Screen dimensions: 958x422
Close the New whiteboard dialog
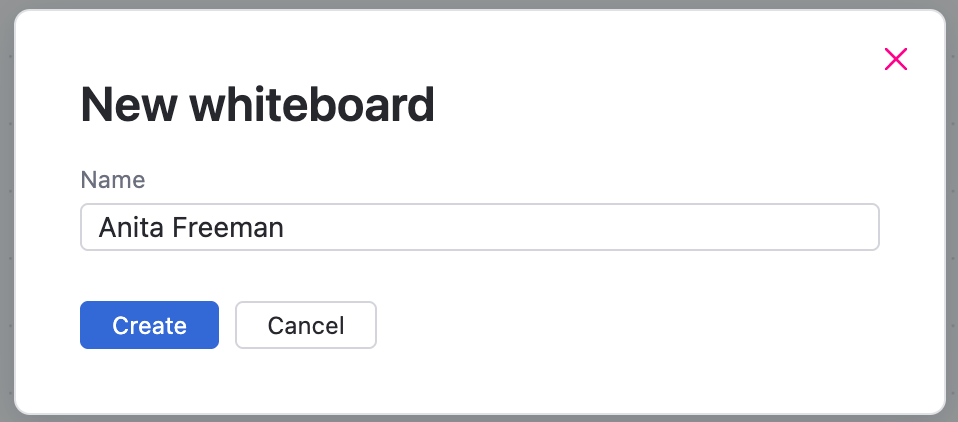coord(896,60)
